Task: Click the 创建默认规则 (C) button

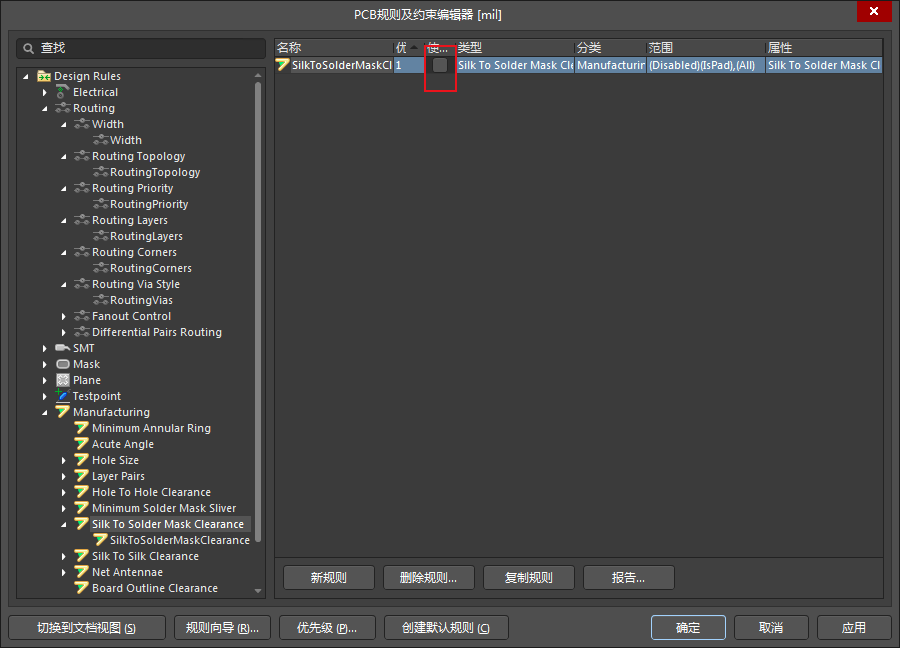Action: coord(446,627)
